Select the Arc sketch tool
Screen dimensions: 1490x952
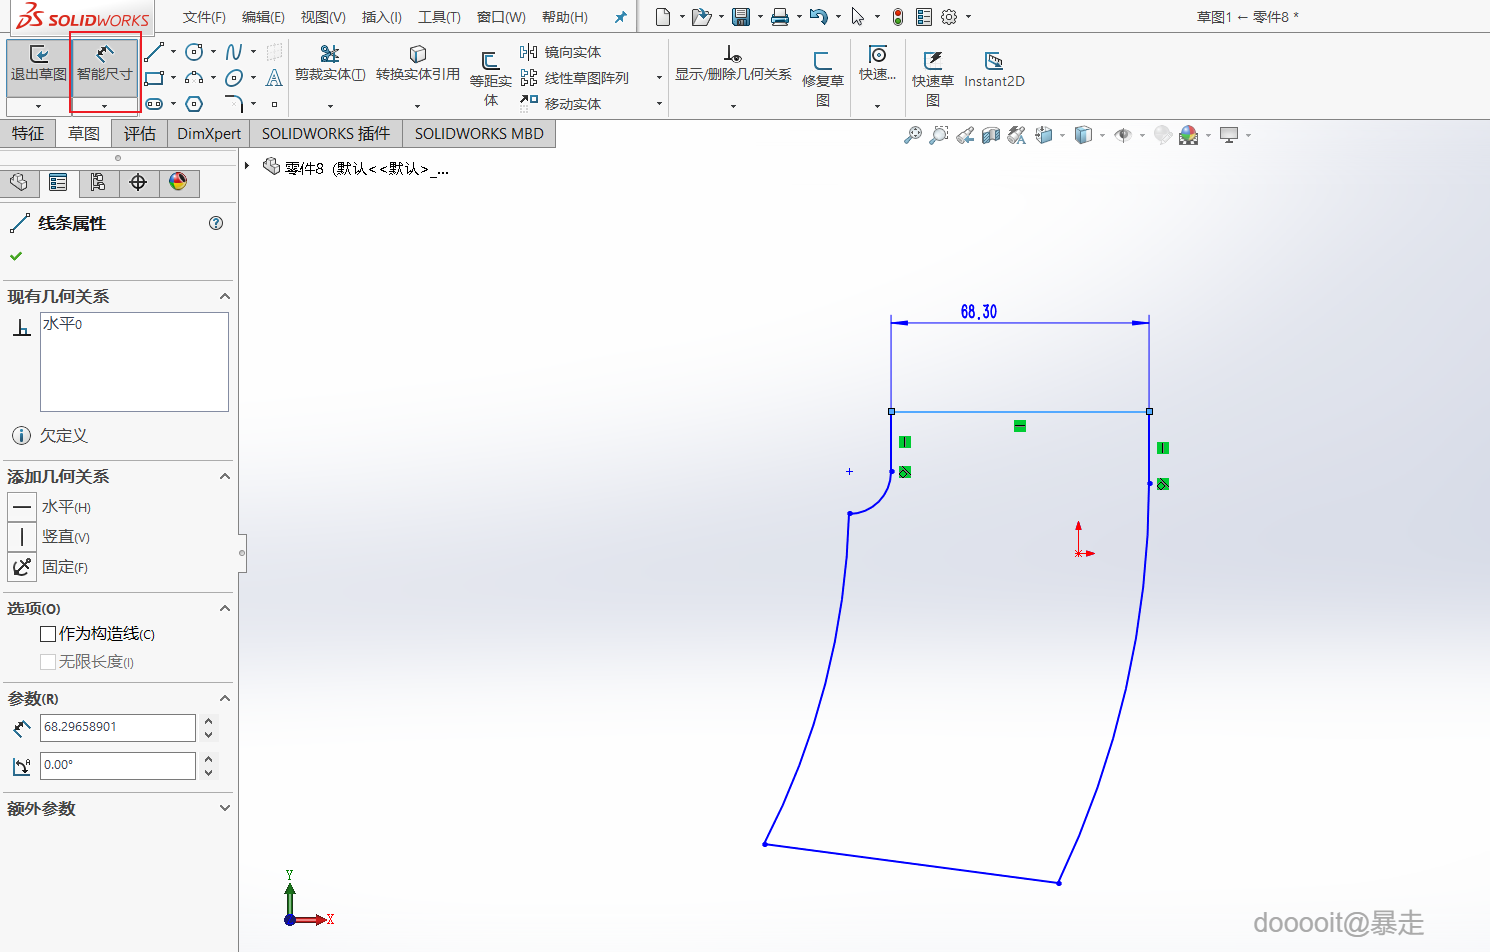click(194, 78)
